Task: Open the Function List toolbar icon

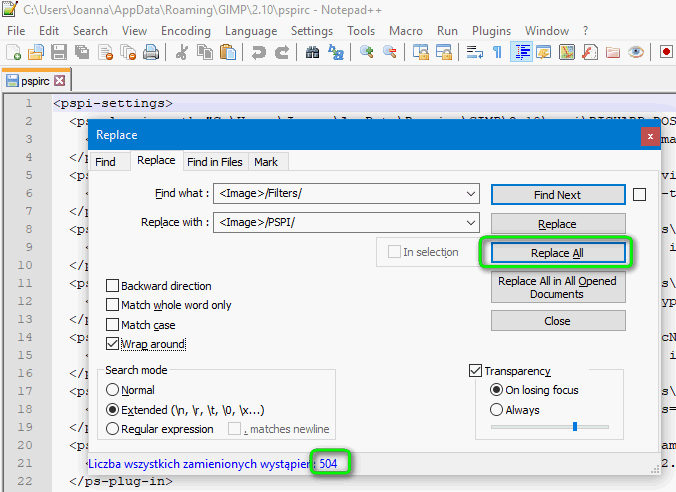Action: pyautogui.click(x=590, y=53)
